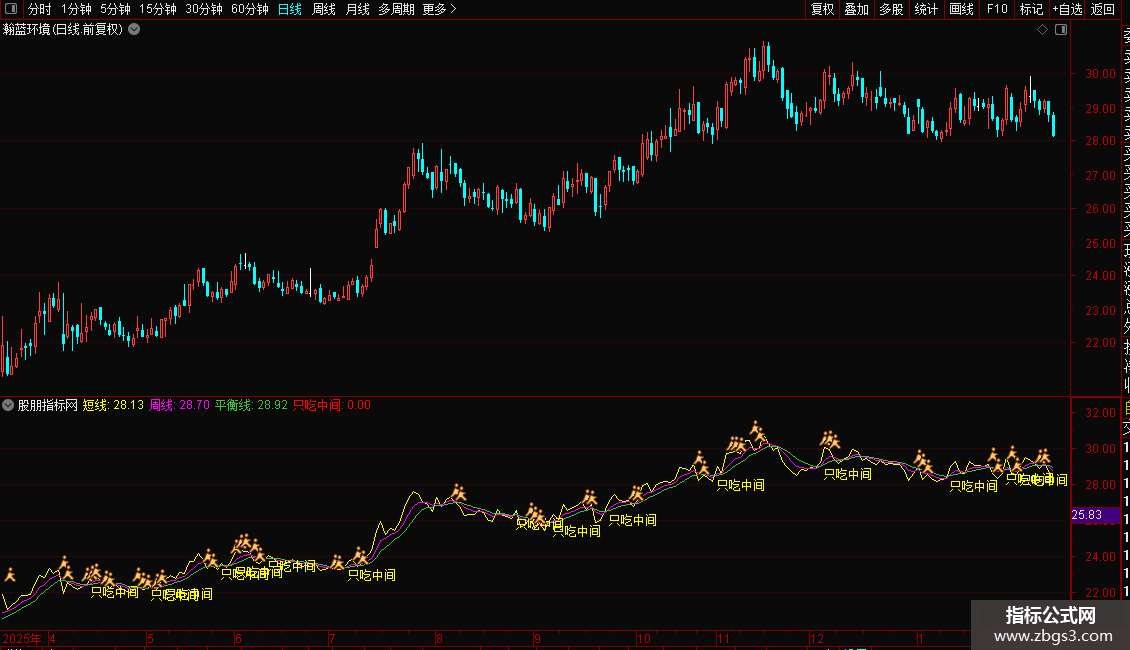Expand the 更多 periods menu
The height and width of the screenshot is (650, 1130).
[x=440, y=9]
